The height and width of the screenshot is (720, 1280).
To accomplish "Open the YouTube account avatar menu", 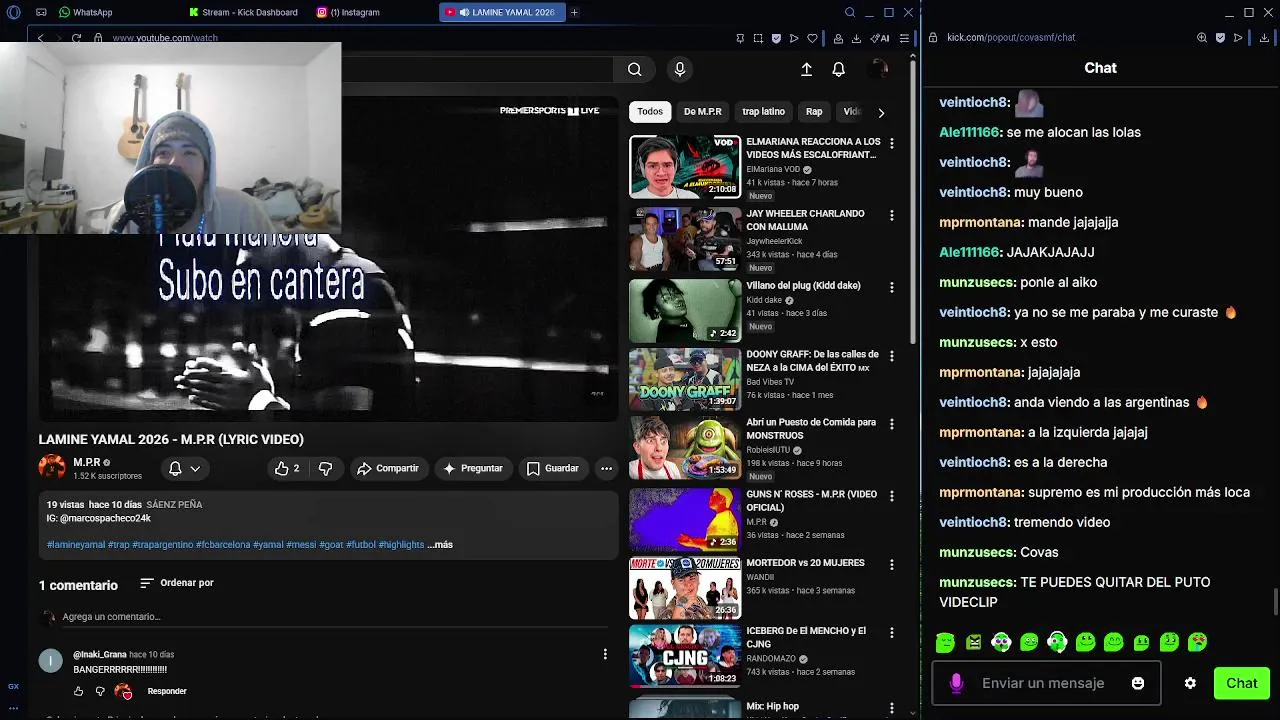I will (x=878, y=69).
